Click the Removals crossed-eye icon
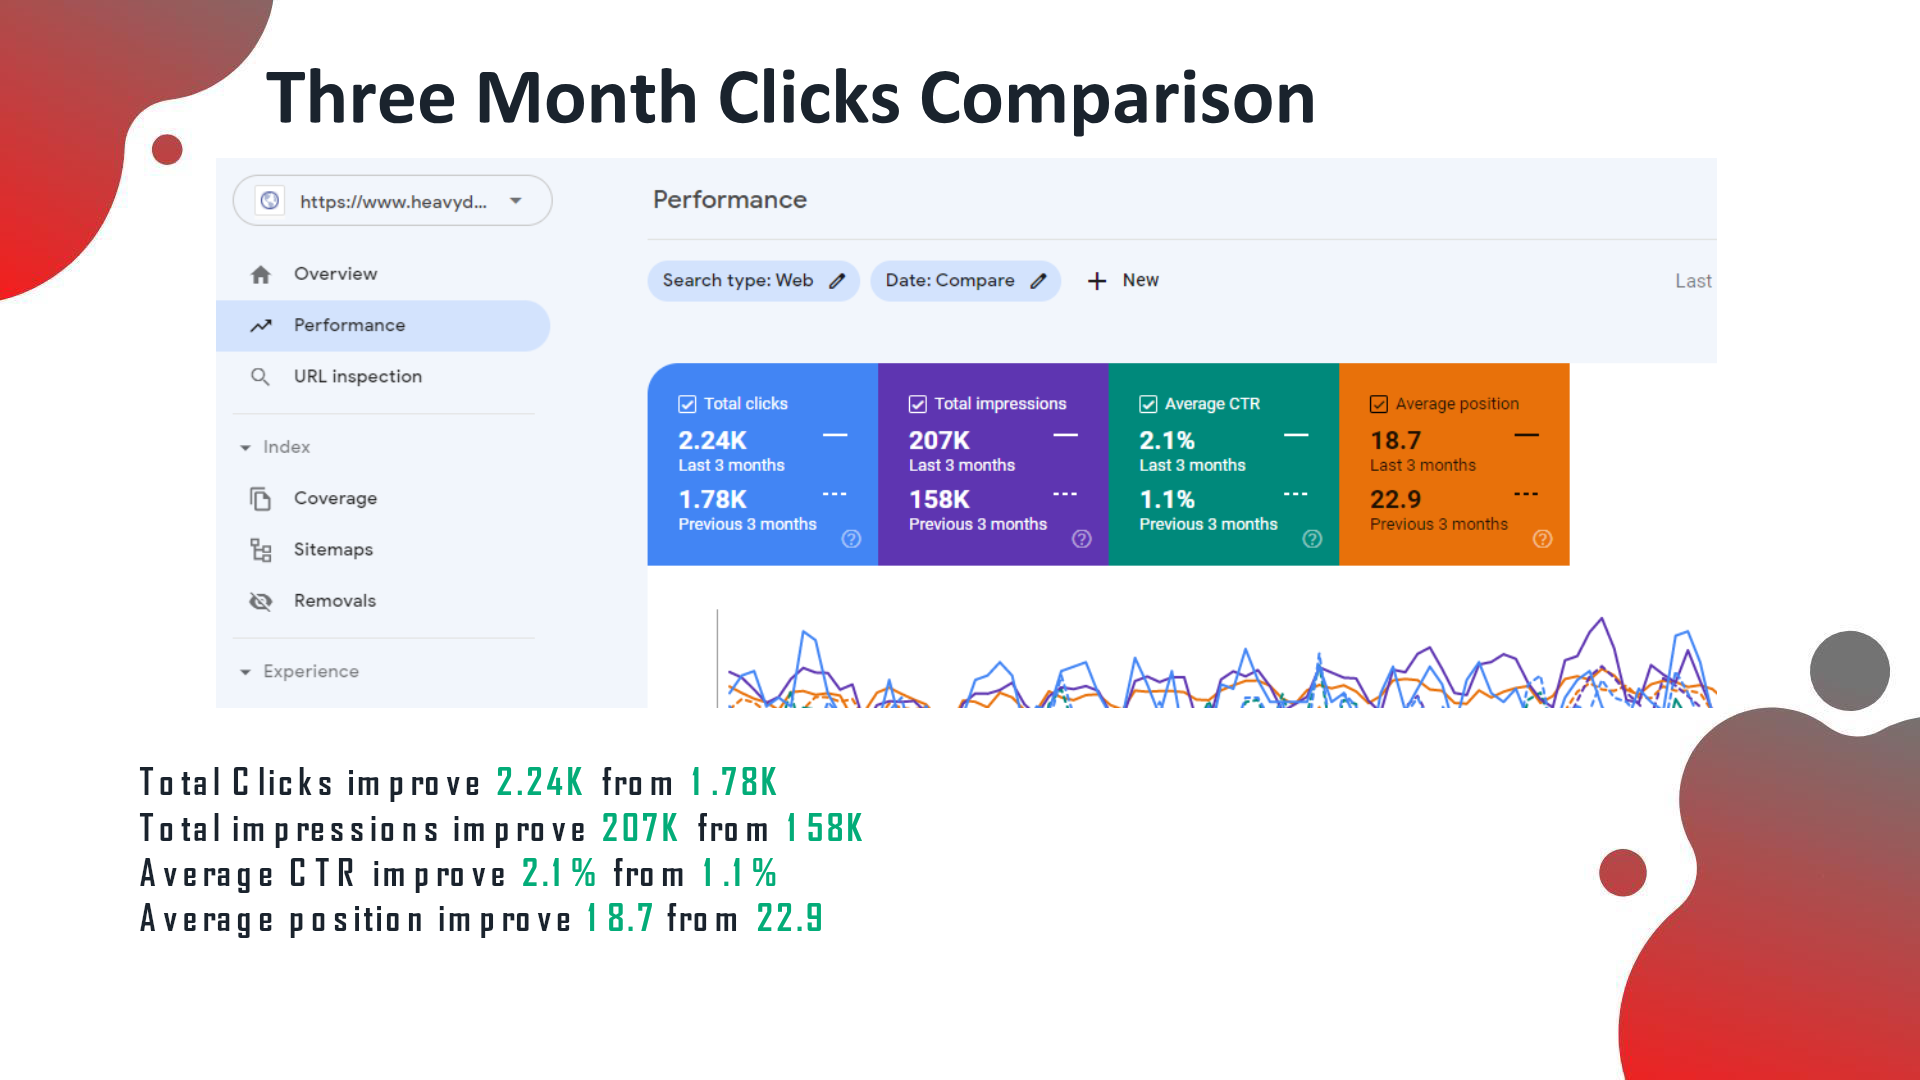This screenshot has height=1080, width=1920. (260, 601)
